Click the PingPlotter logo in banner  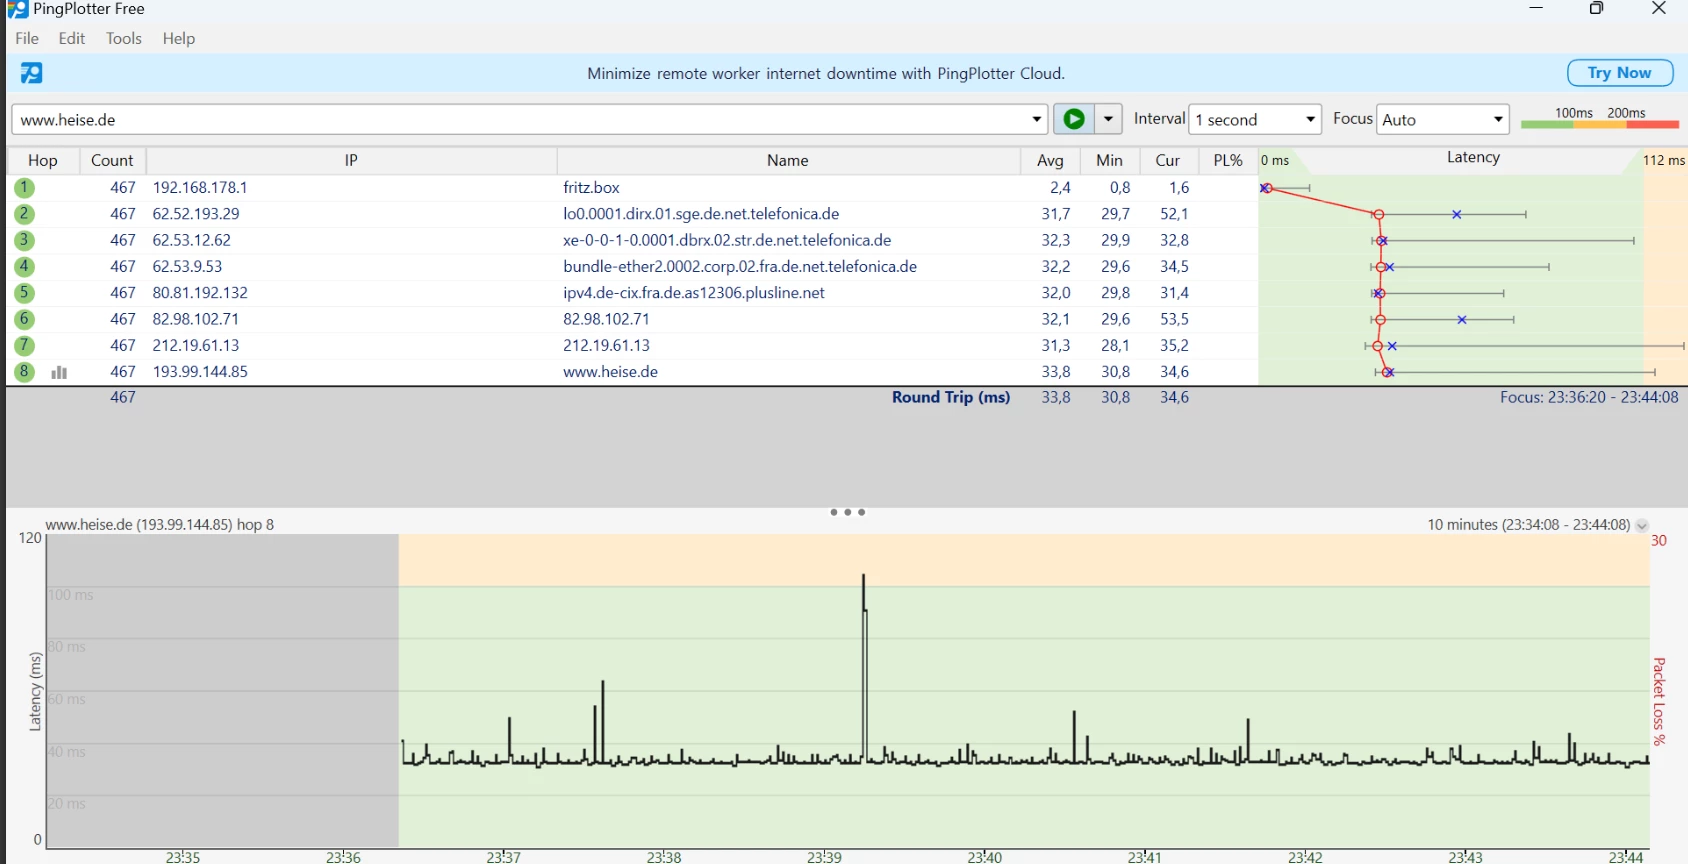tap(31, 73)
